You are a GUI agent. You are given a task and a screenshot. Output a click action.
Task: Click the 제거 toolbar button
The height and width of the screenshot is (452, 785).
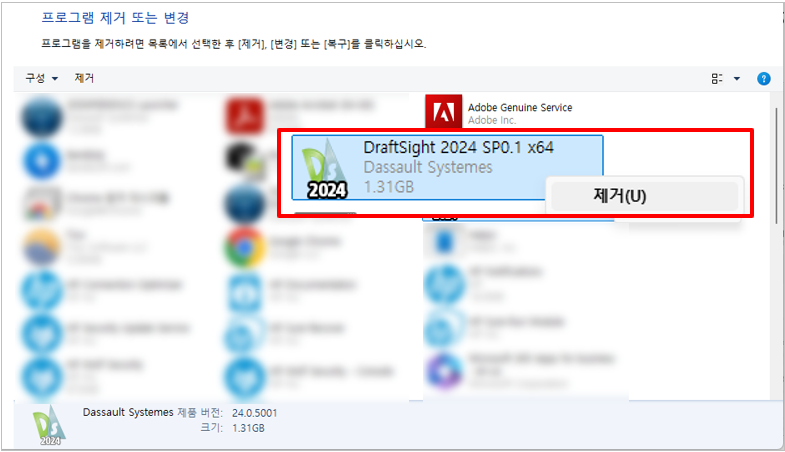84,78
